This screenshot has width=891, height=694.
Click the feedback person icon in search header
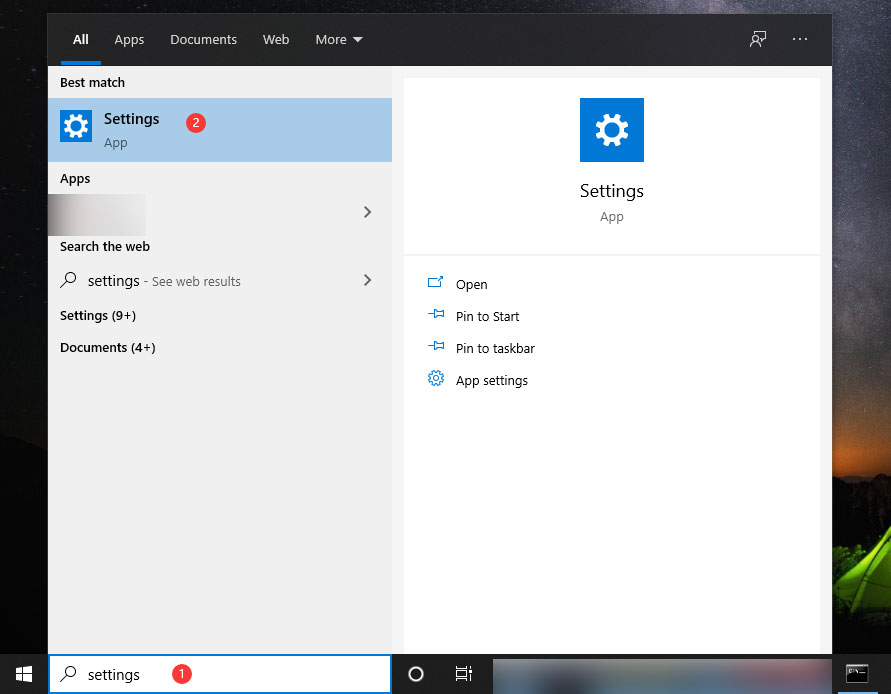click(x=757, y=39)
